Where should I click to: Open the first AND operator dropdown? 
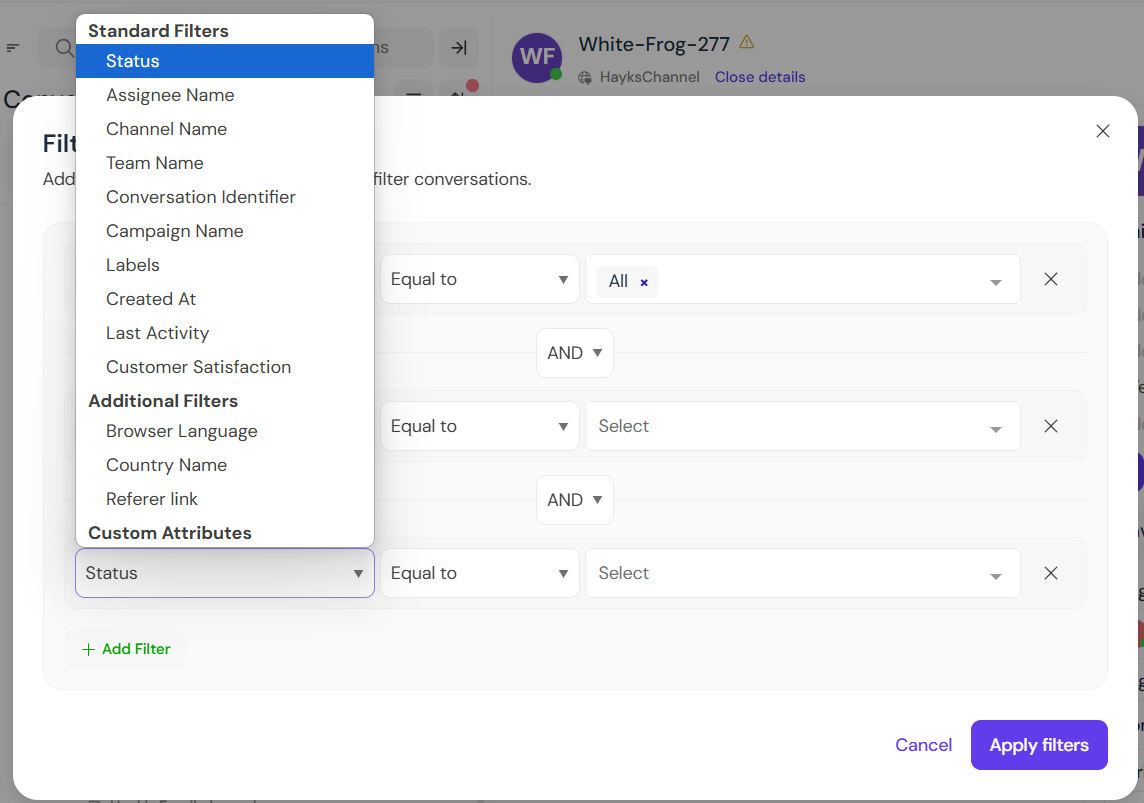coord(574,353)
